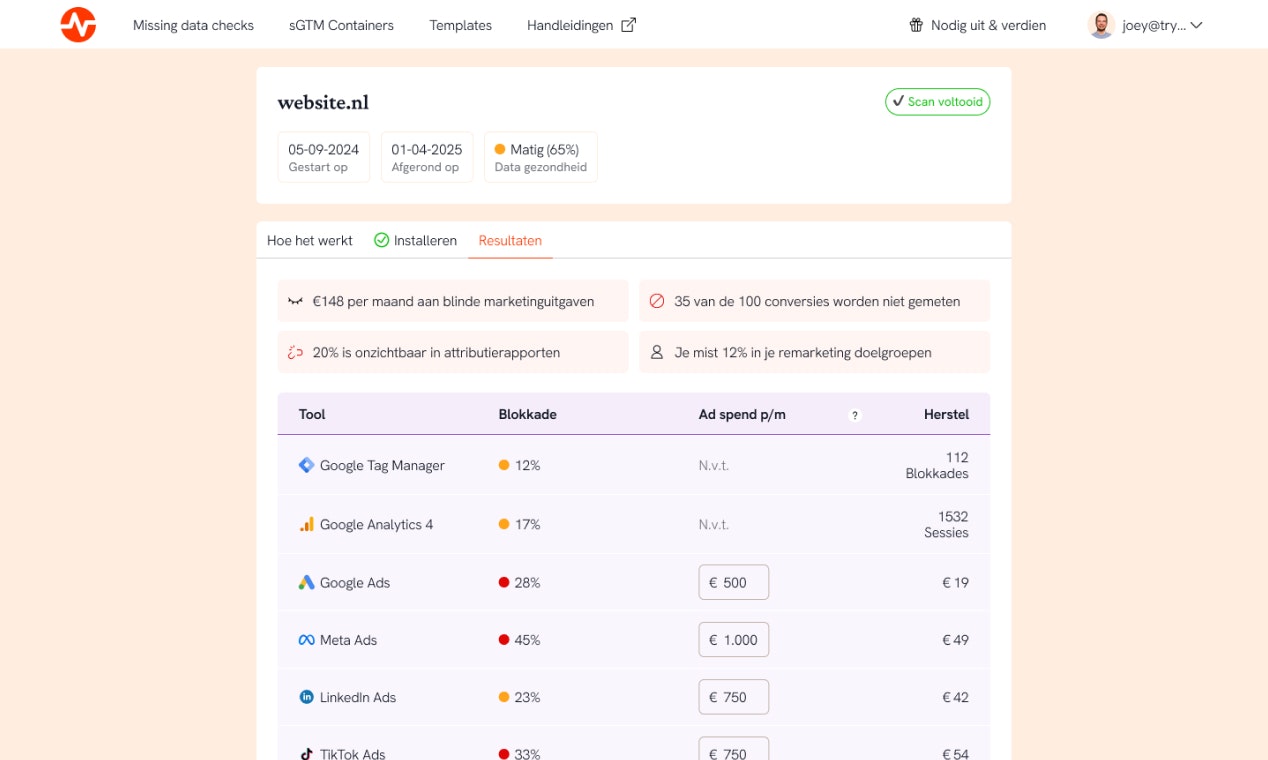Image resolution: width=1268 pixels, height=760 pixels.
Task: Click the person icon for remarketing doelgroepen
Action: tap(657, 352)
